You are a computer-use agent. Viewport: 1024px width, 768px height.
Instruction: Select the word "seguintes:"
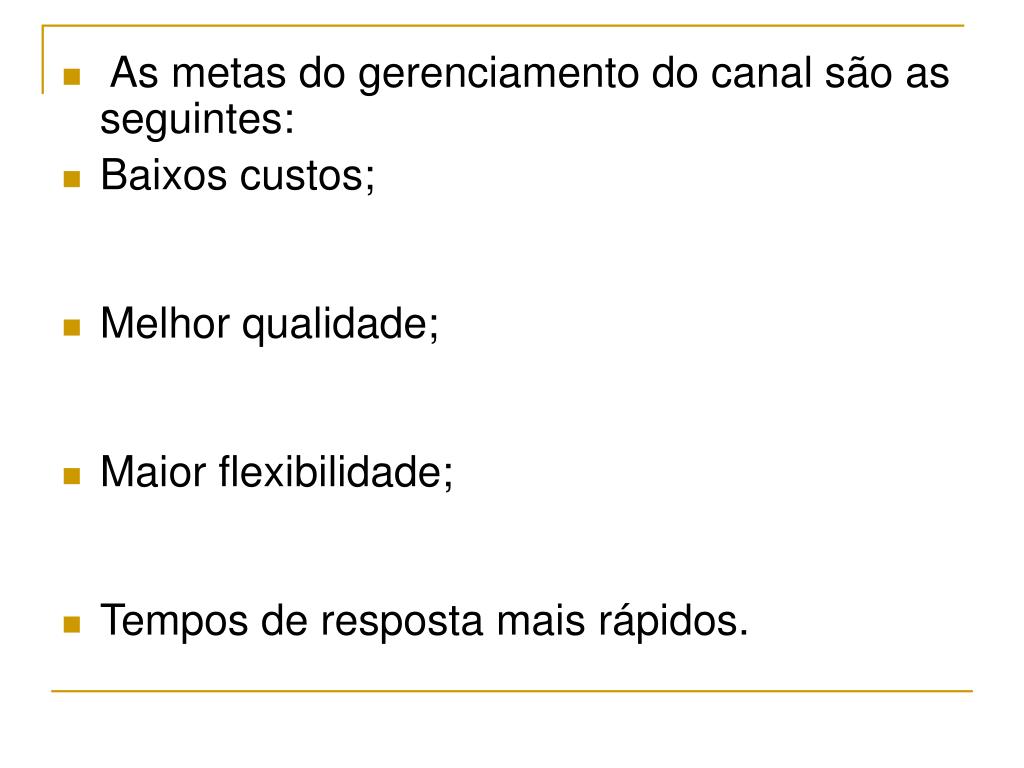click(x=197, y=121)
